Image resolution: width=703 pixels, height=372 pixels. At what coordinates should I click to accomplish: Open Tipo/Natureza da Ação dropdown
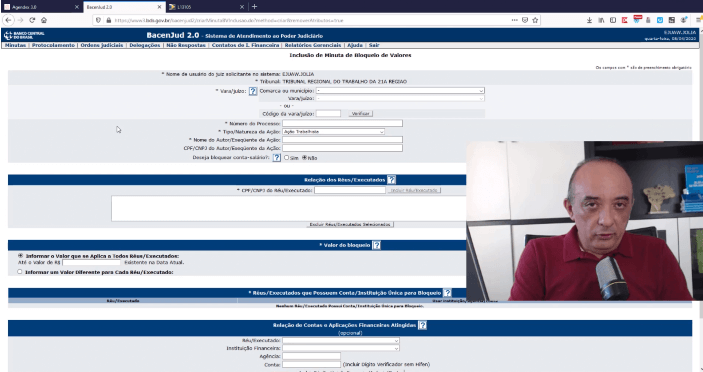334,132
